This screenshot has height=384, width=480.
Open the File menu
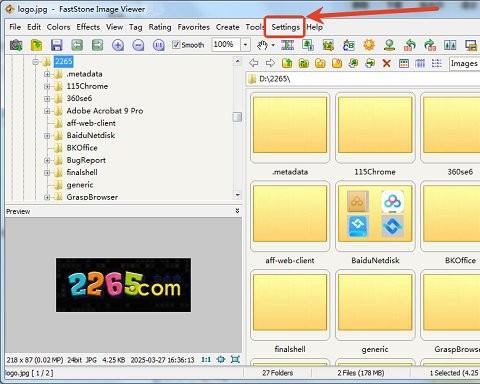[15, 27]
